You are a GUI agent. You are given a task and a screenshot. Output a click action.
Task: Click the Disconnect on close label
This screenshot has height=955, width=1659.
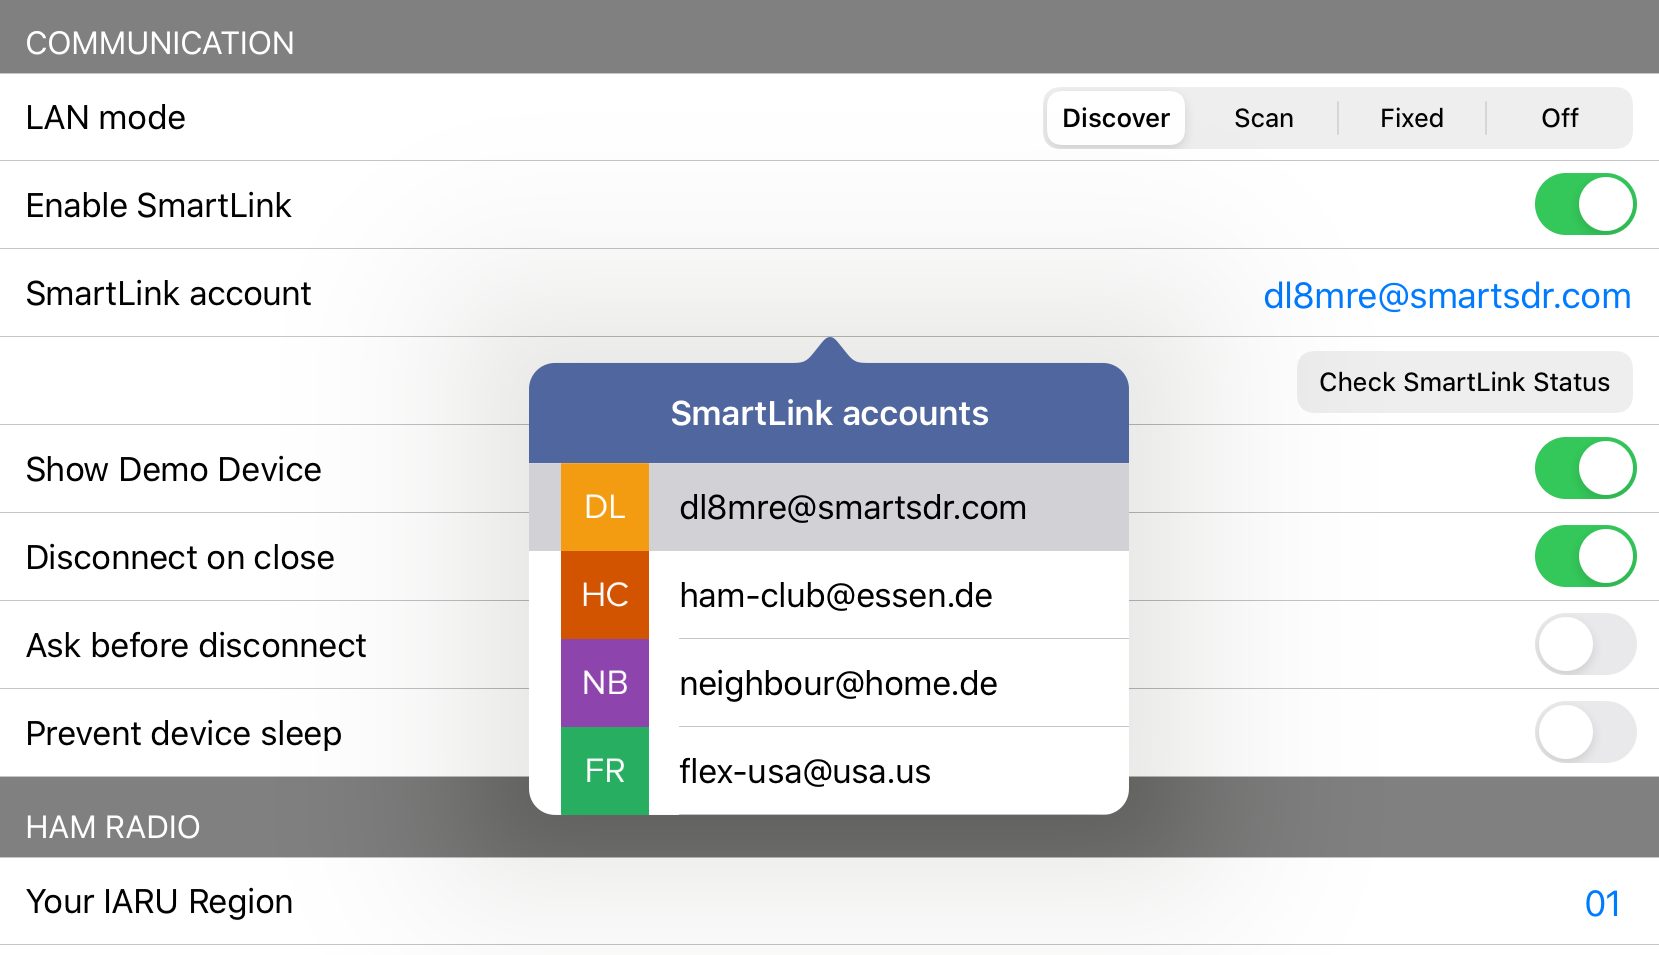[x=180, y=557]
